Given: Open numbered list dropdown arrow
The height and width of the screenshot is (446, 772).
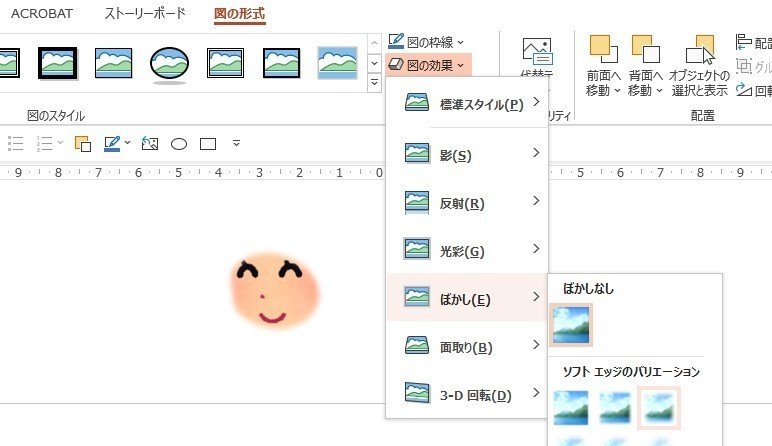Looking at the screenshot, I should tap(61, 143).
